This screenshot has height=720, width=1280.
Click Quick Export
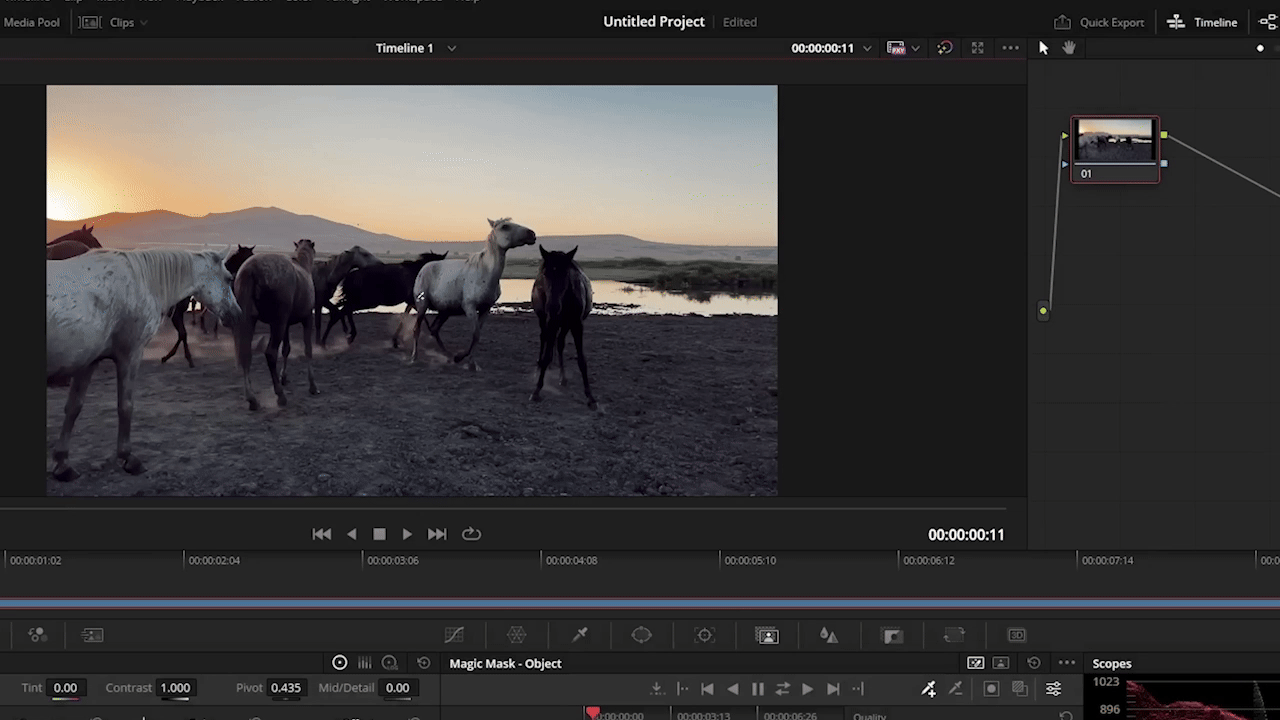[1099, 22]
